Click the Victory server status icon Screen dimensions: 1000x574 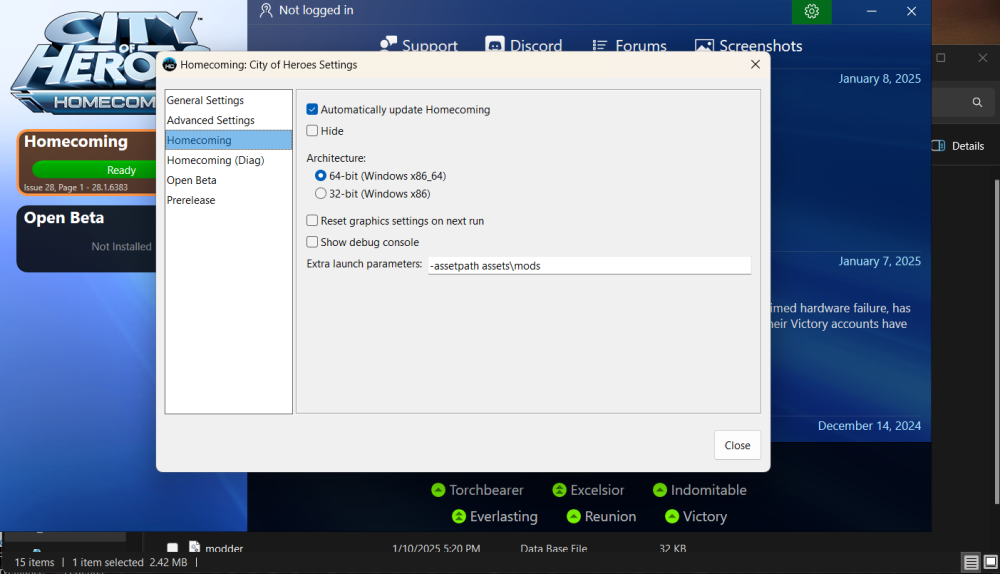click(x=672, y=517)
